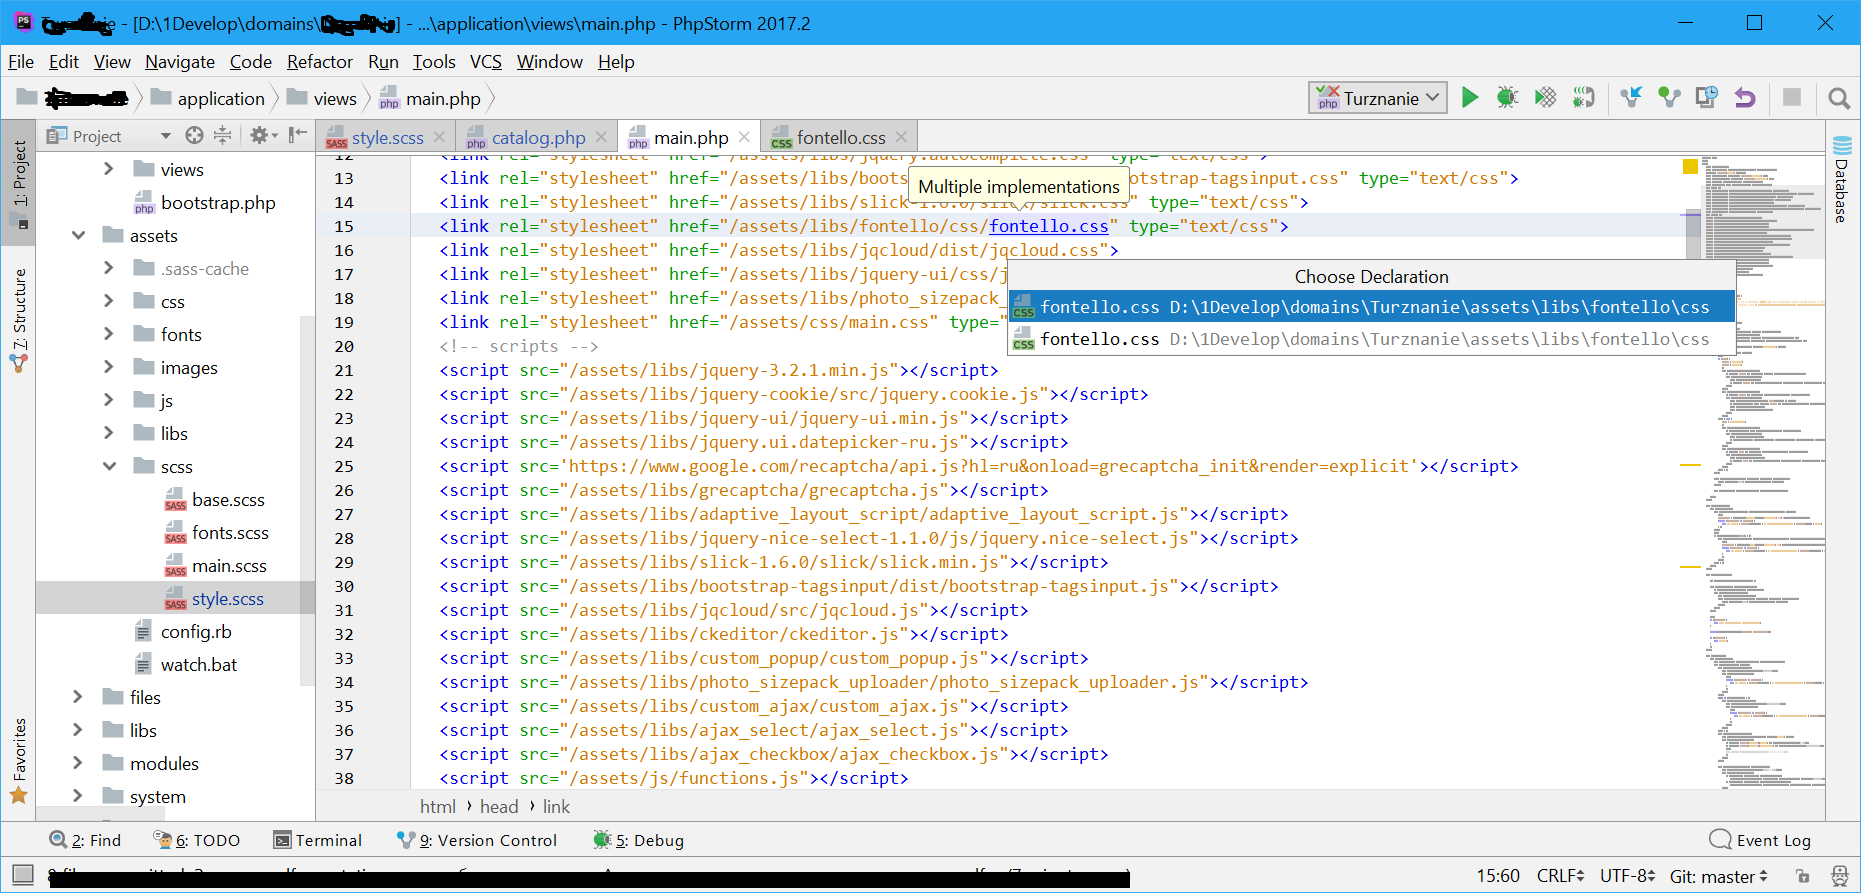Open the Navigate menu
The height and width of the screenshot is (893, 1861).
[x=180, y=62]
